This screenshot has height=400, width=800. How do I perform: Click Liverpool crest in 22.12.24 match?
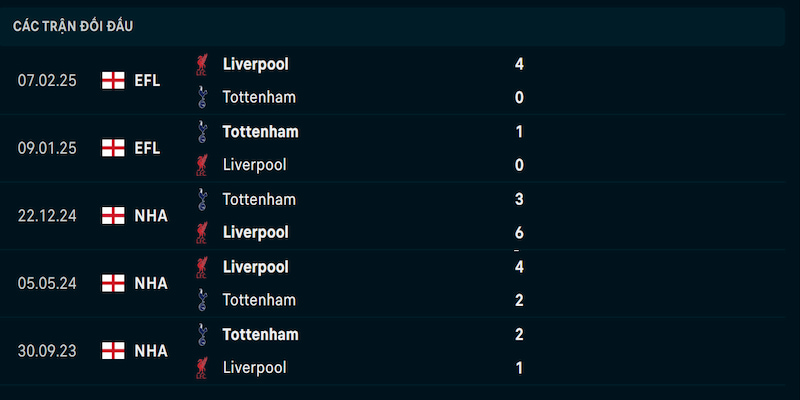pyautogui.click(x=202, y=233)
